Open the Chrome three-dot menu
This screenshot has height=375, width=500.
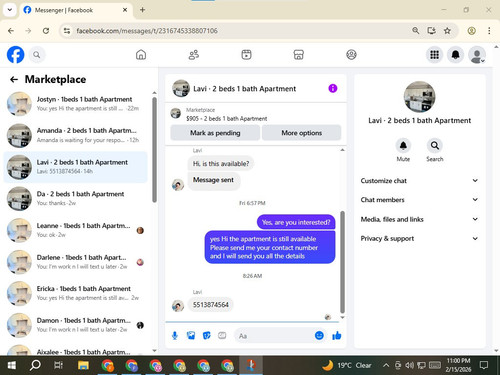point(489,31)
